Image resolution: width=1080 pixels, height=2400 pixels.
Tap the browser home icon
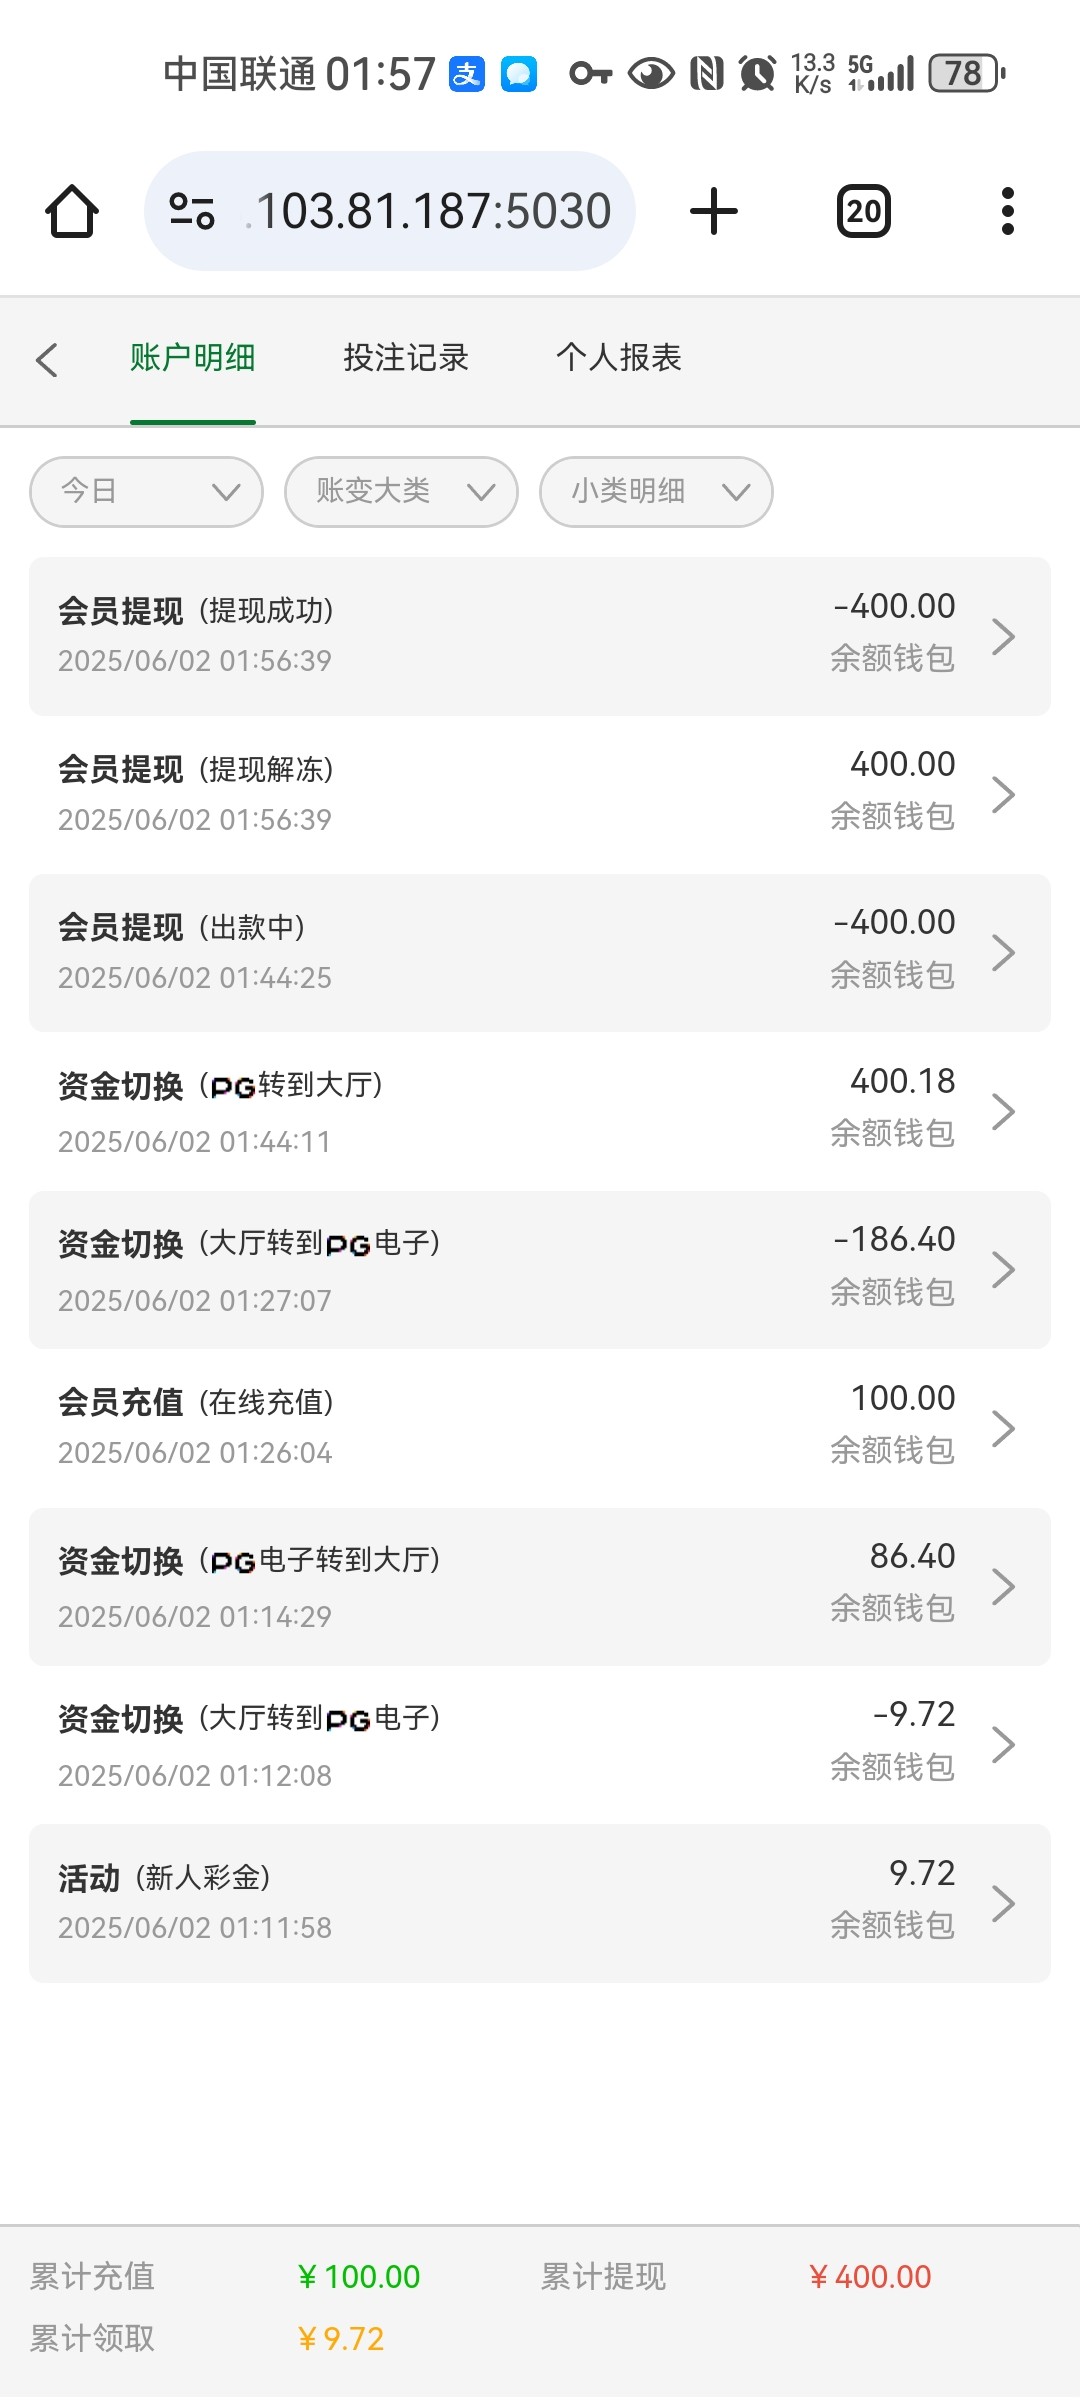pos(72,211)
